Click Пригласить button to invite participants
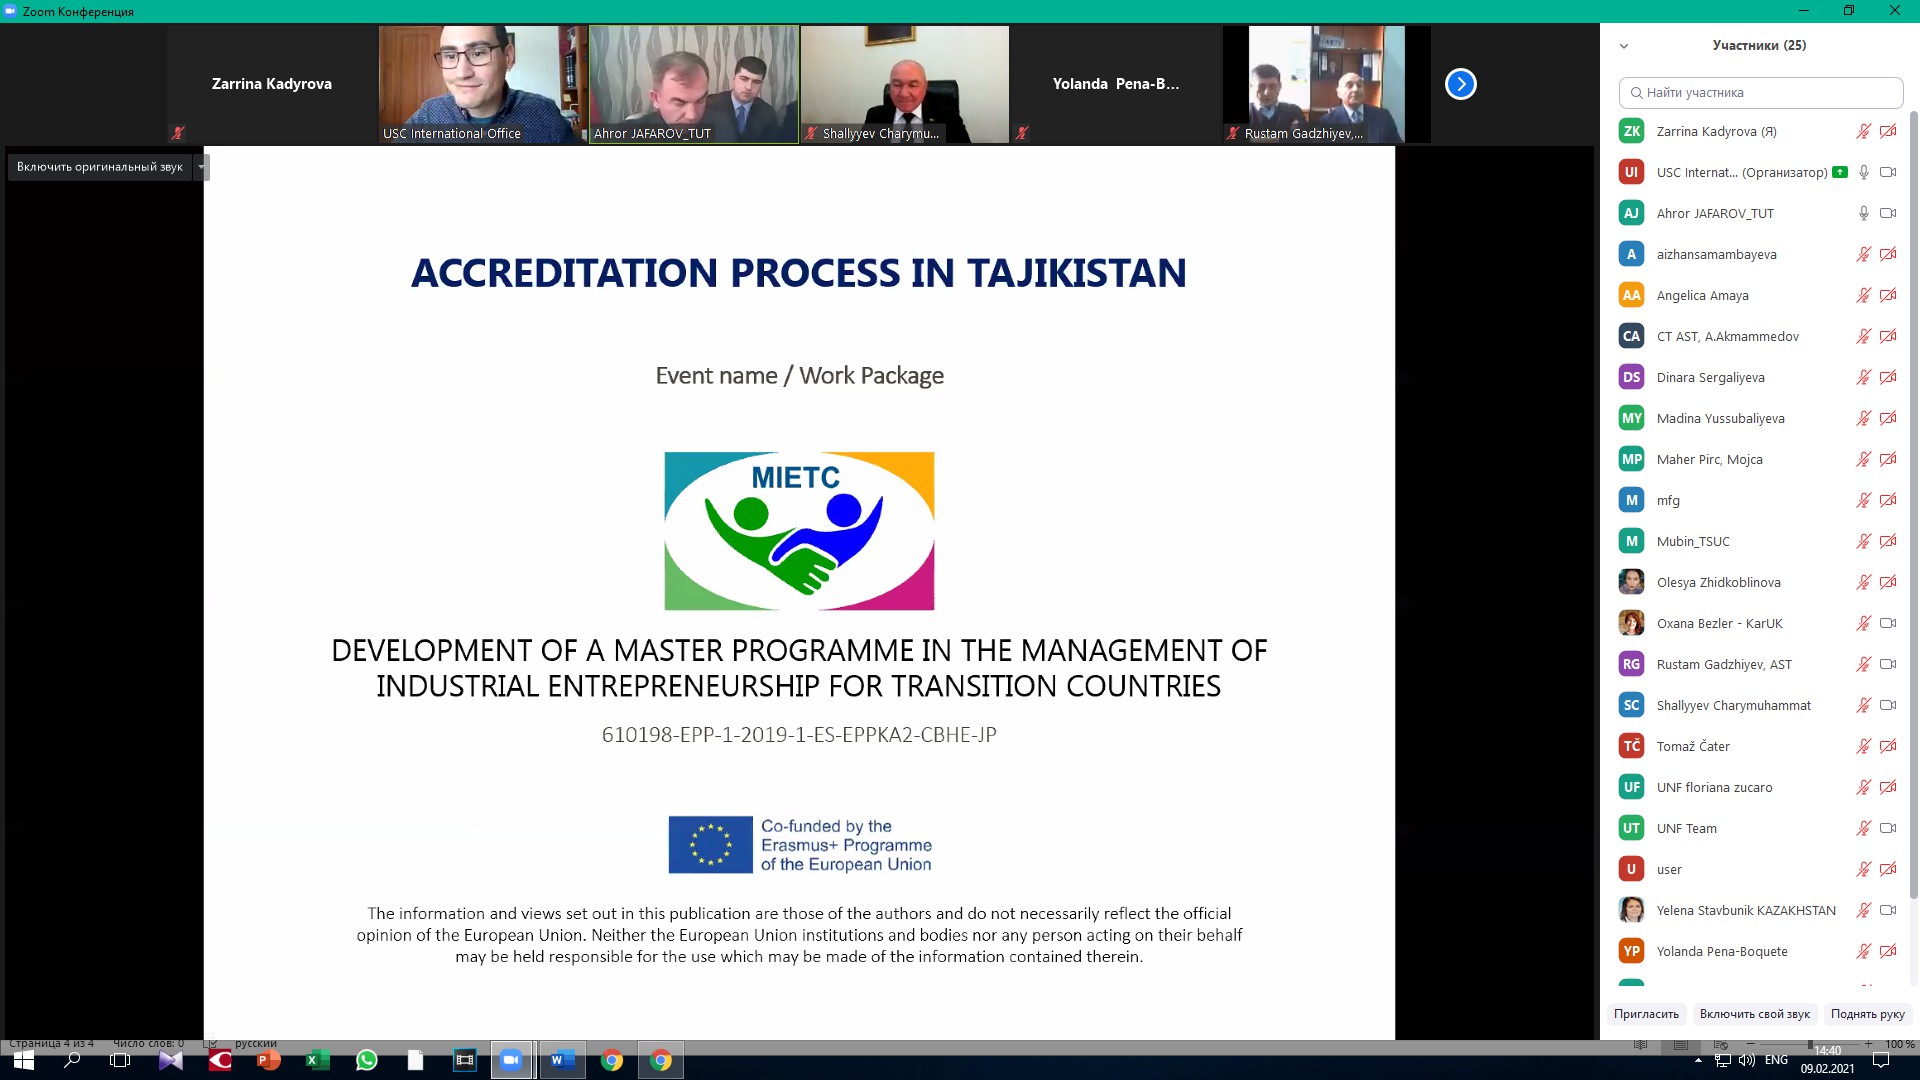The height and width of the screenshot is (1080, 1920). coord(1646,1014)
